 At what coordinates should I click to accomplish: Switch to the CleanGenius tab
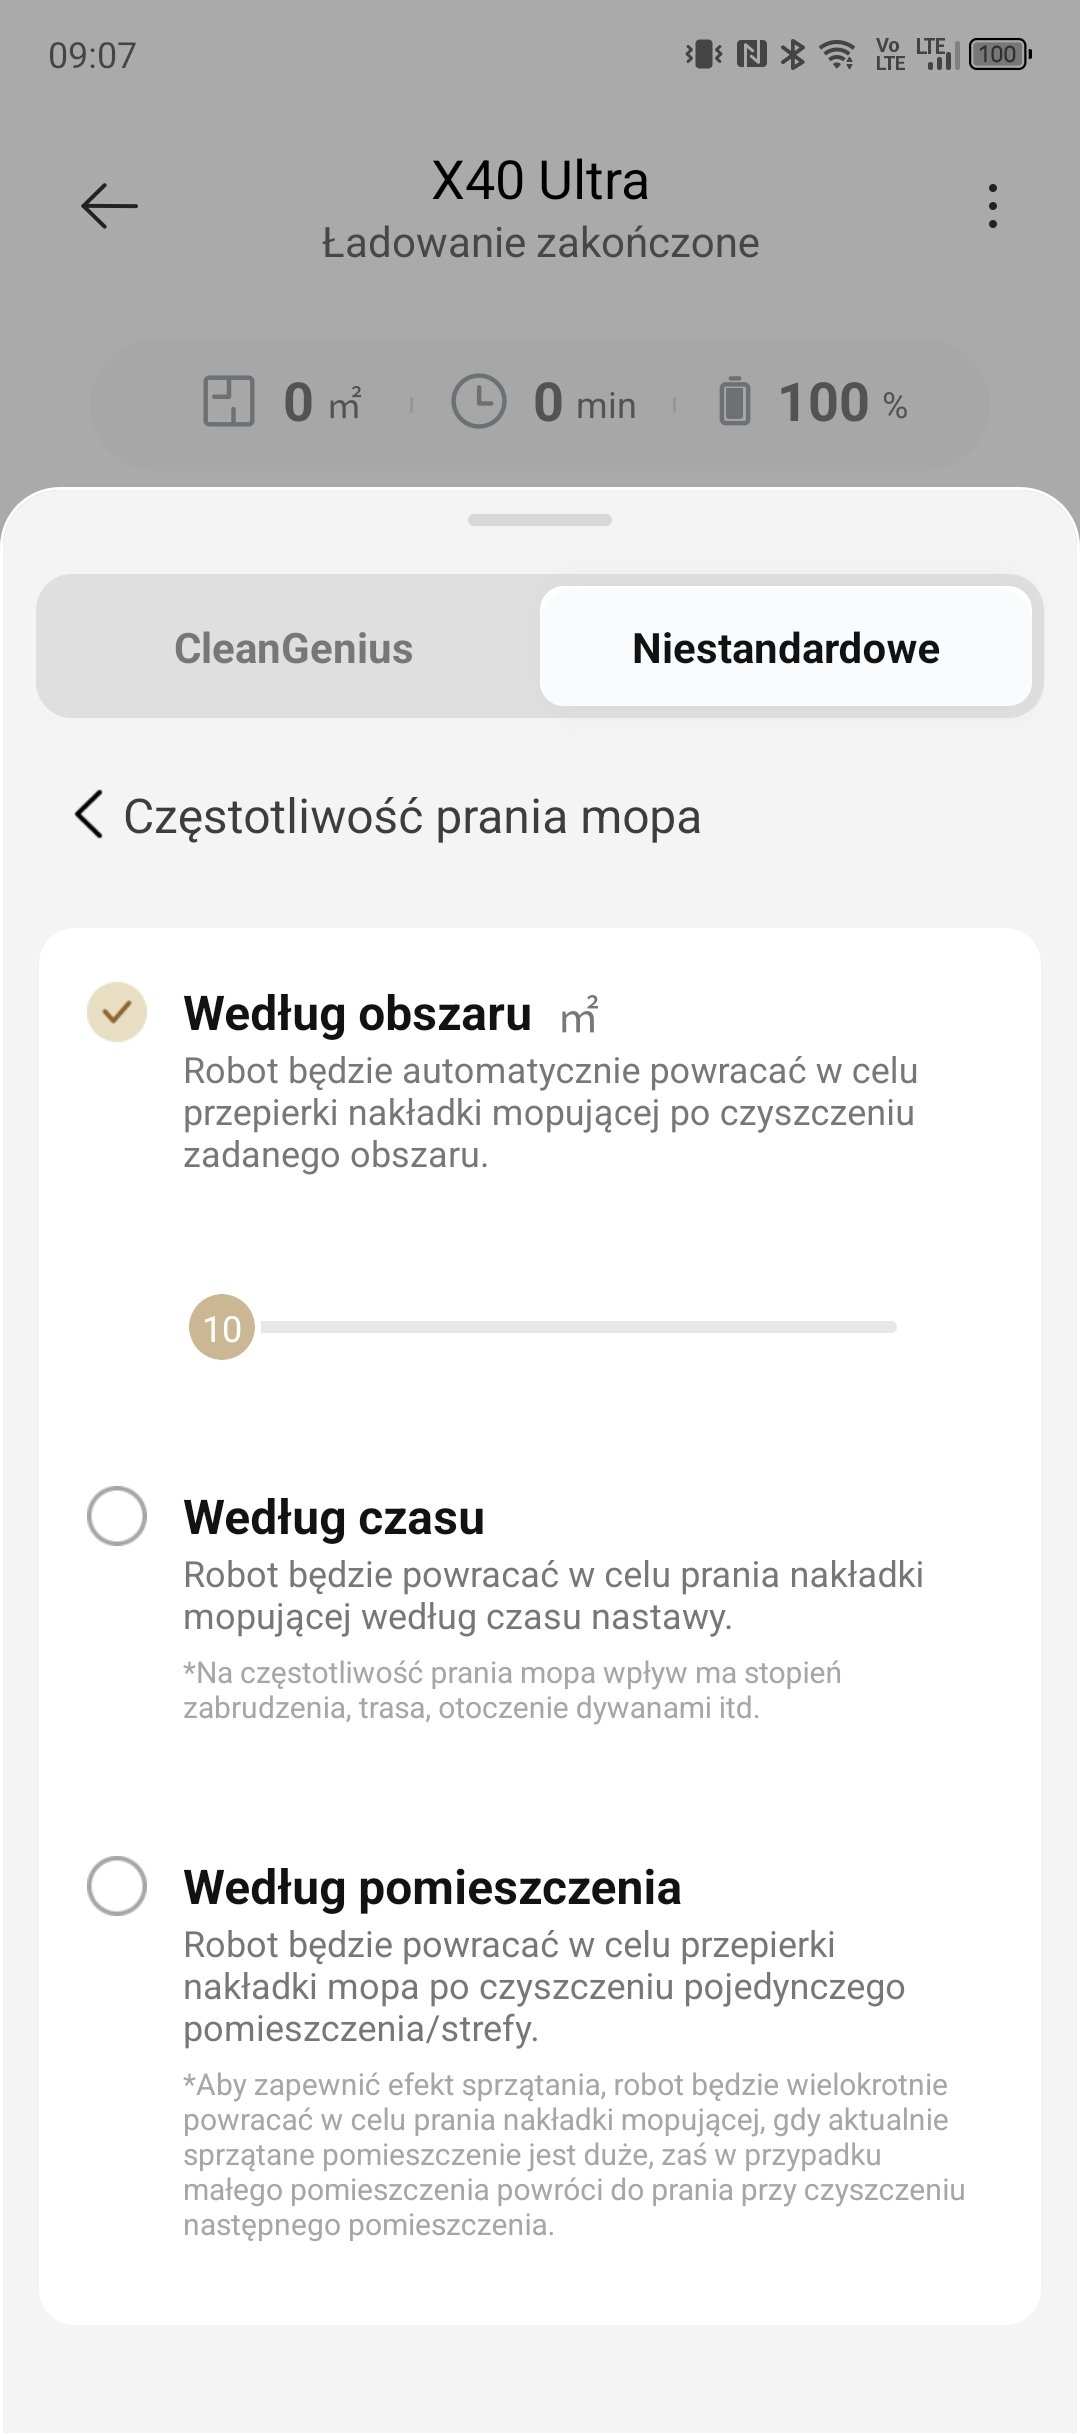click(293, 647)
